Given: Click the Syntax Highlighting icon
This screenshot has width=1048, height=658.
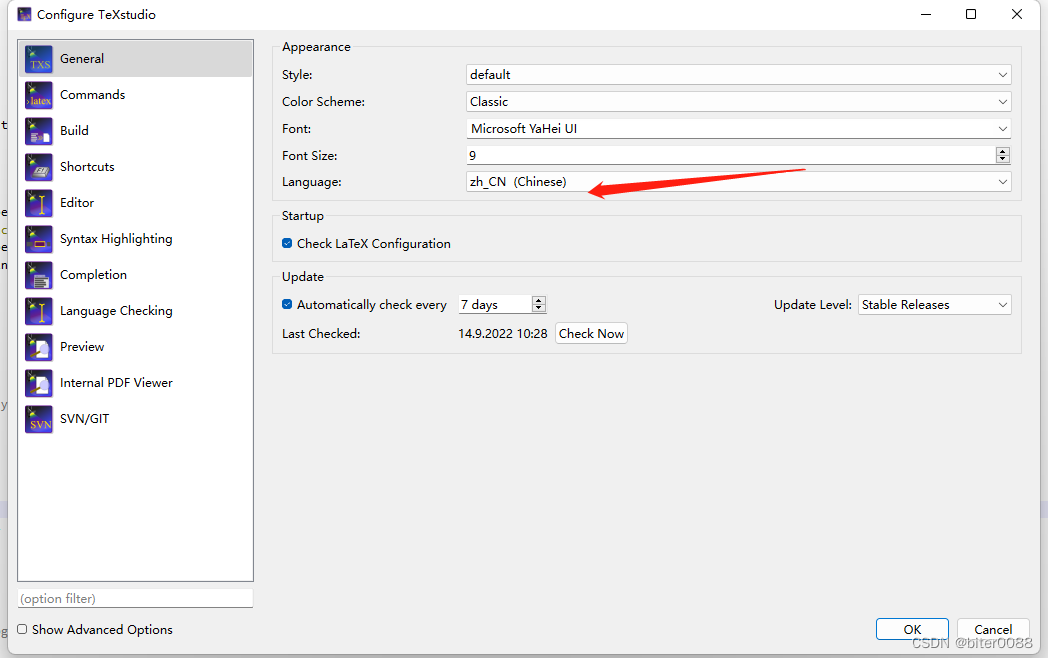Looking at the screenshot, I should tap(39, 239).
